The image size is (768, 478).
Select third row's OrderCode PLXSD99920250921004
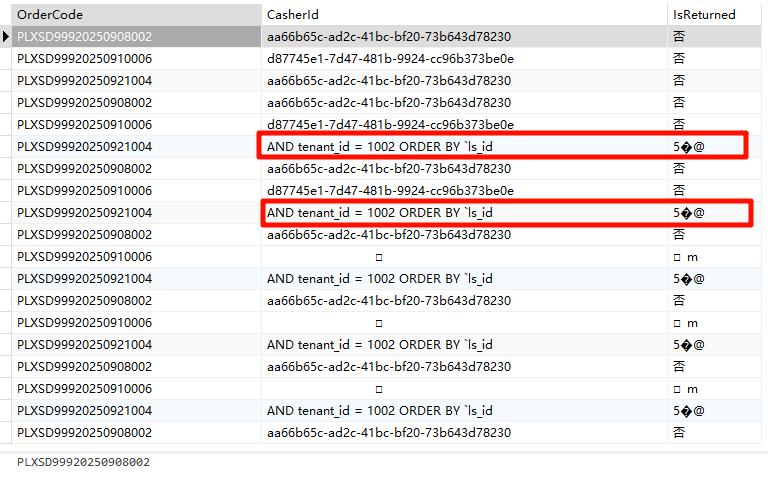[85, 81]
